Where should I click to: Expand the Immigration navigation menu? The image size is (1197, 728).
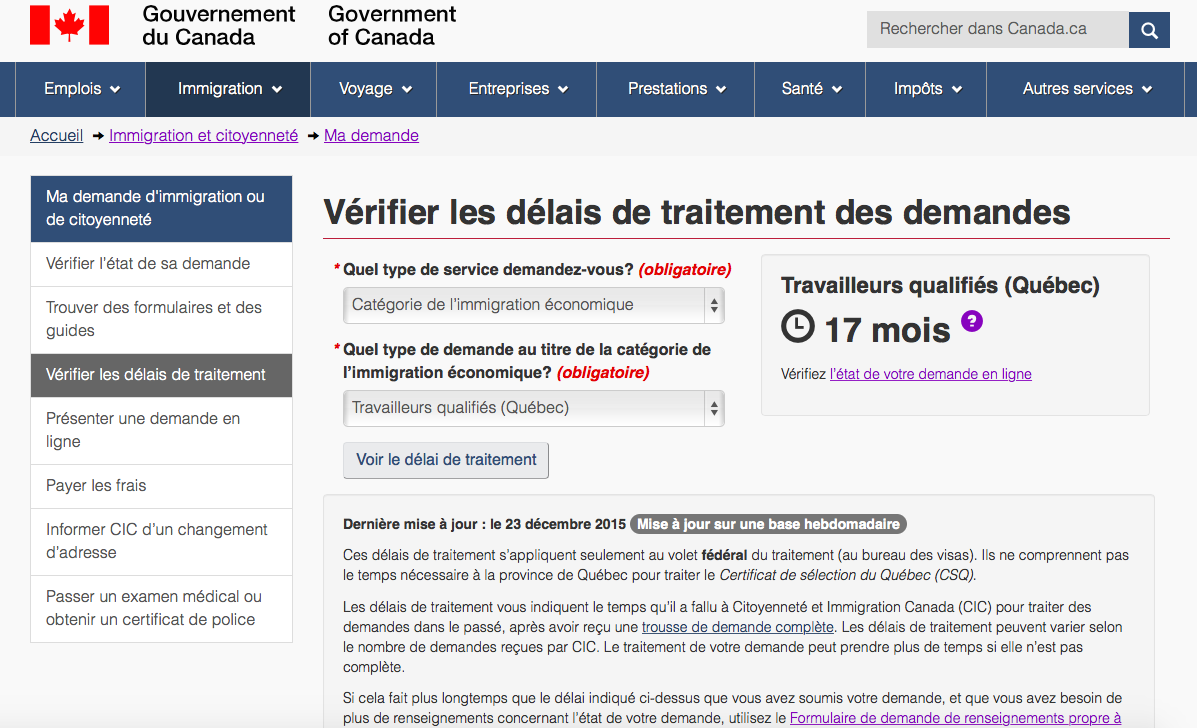click(229, 89)
